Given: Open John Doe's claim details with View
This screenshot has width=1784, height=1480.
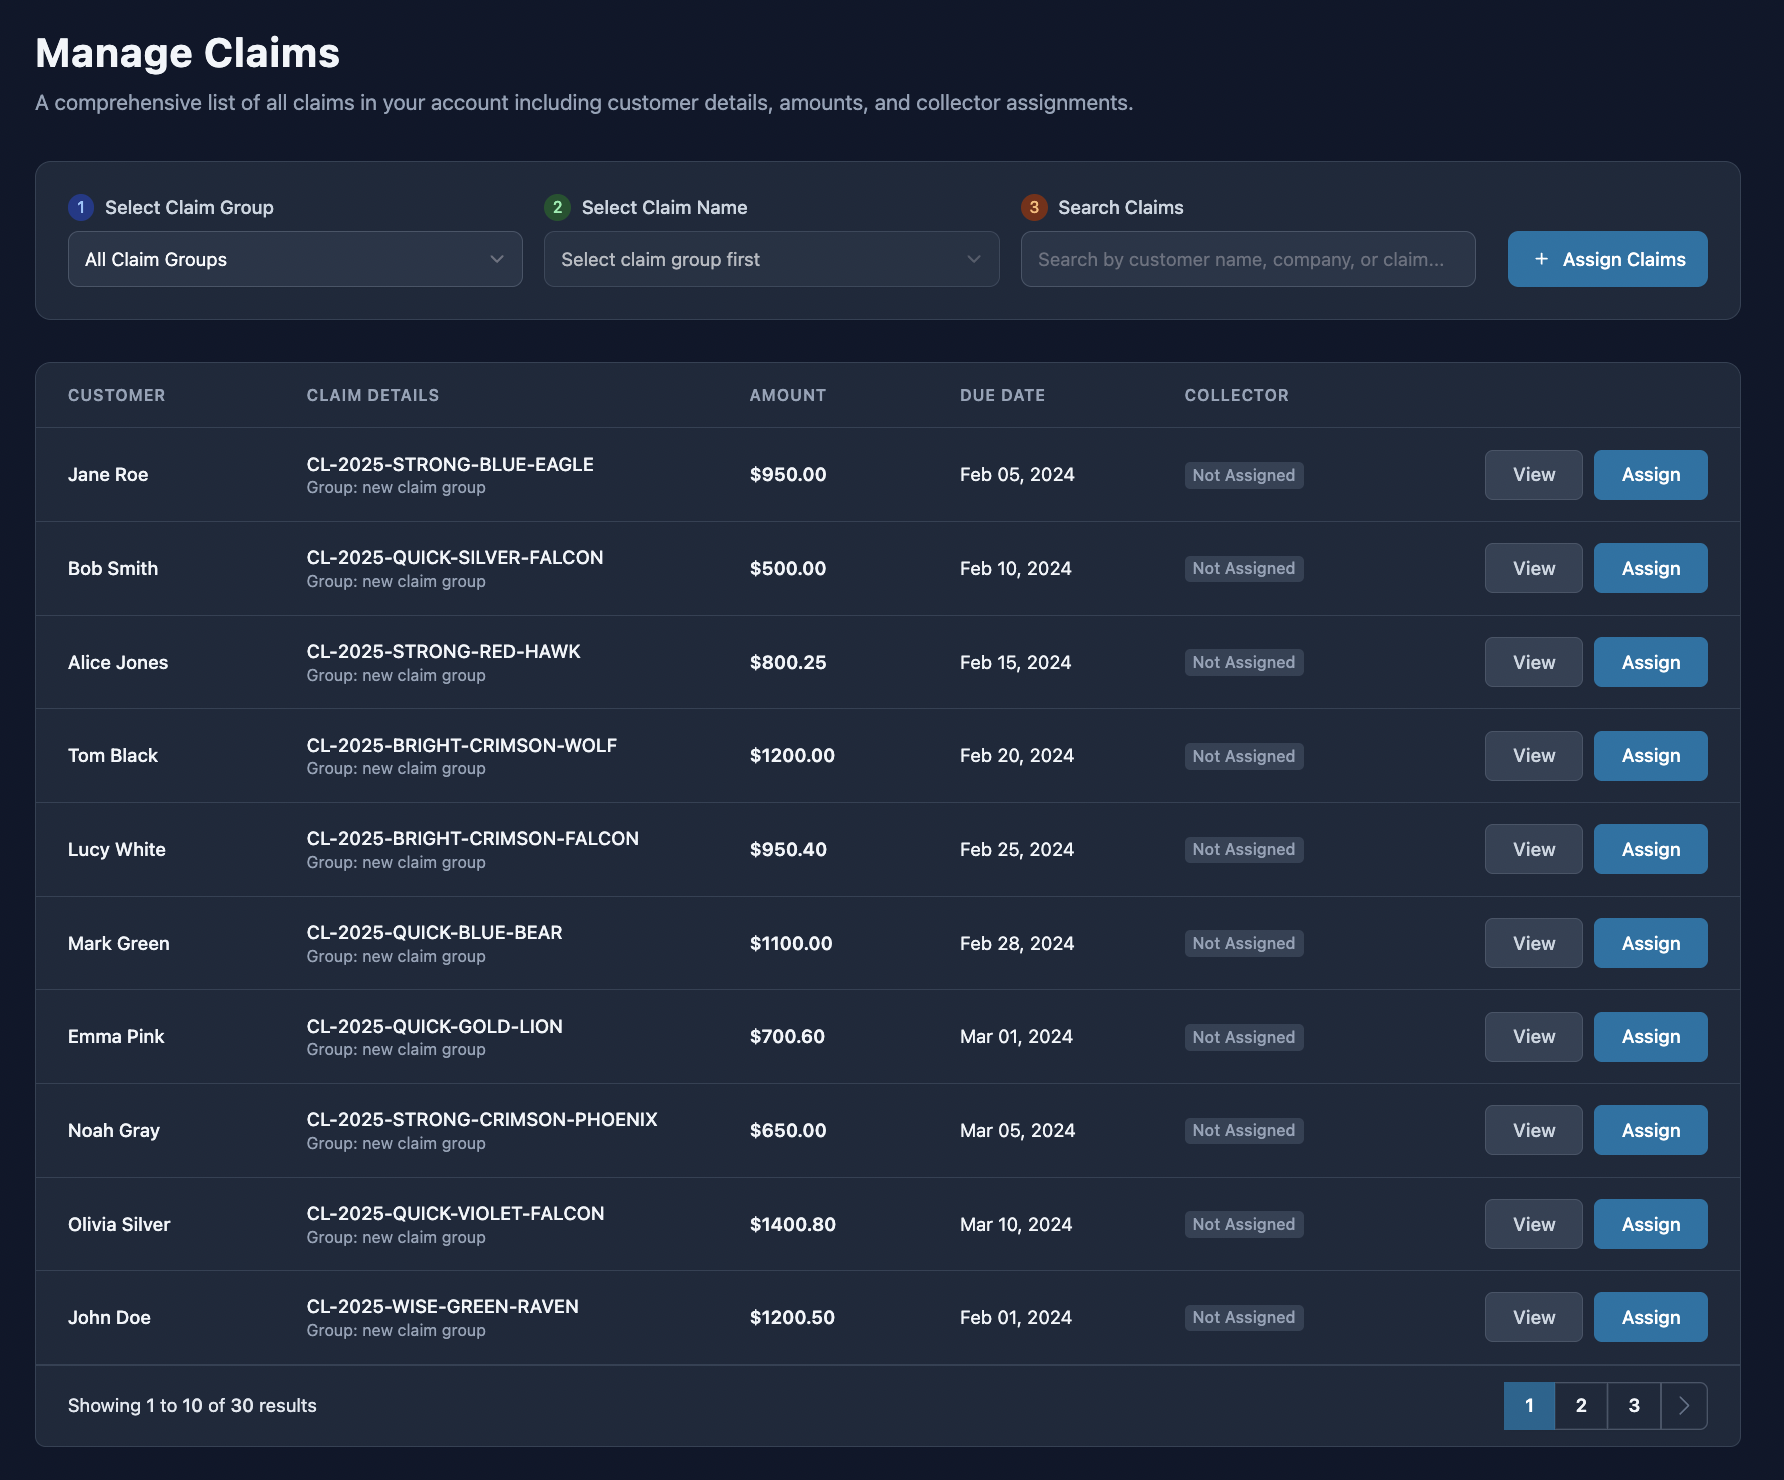Looking at the screenshot, I should click(1533, 1317).
